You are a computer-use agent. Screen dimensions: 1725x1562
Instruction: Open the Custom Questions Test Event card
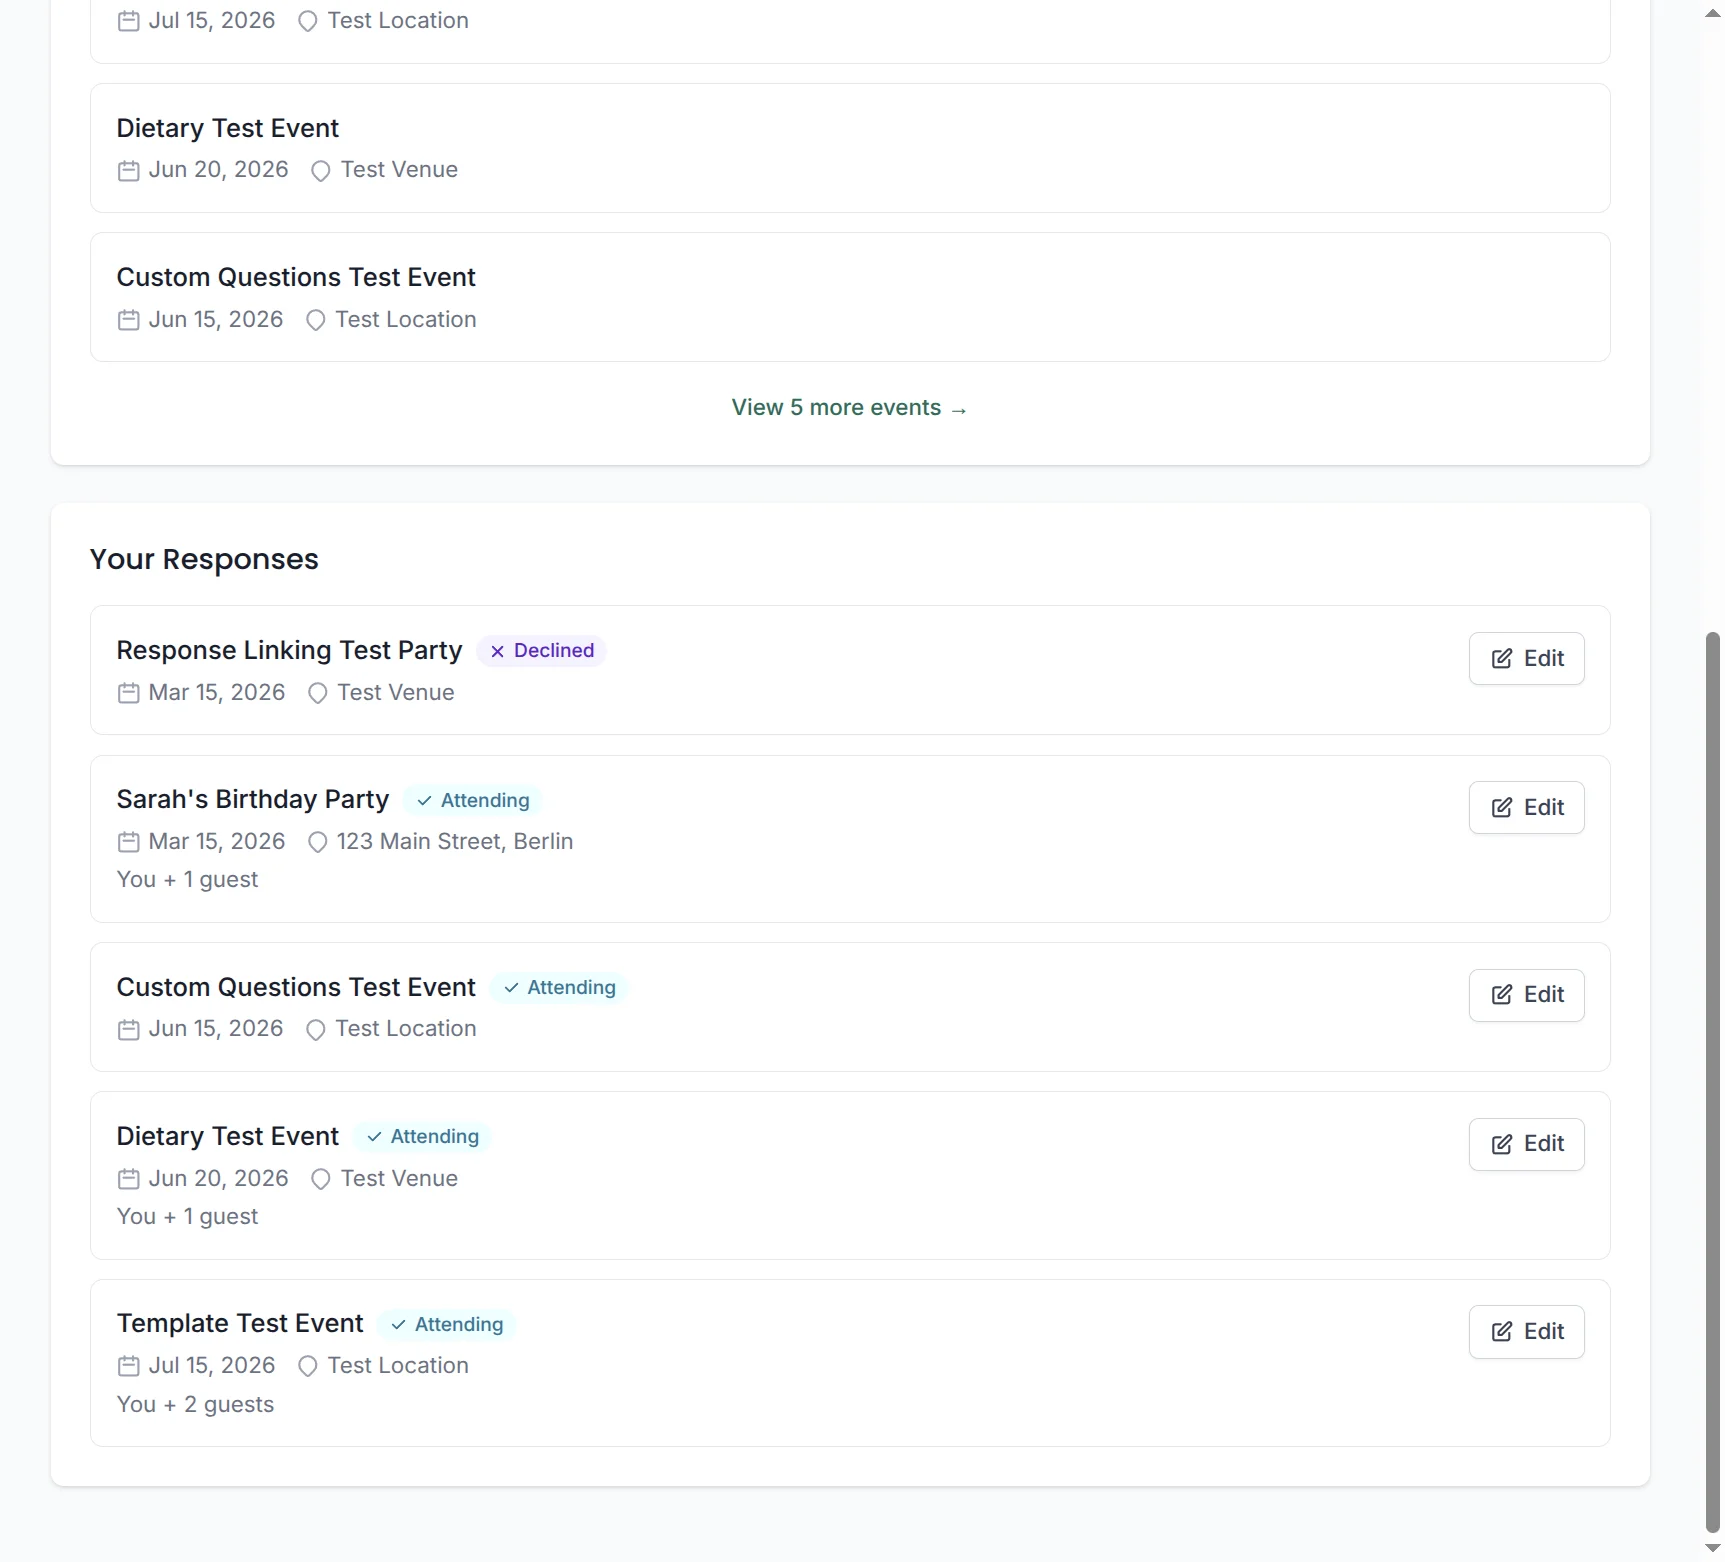[x=850, y=297]
